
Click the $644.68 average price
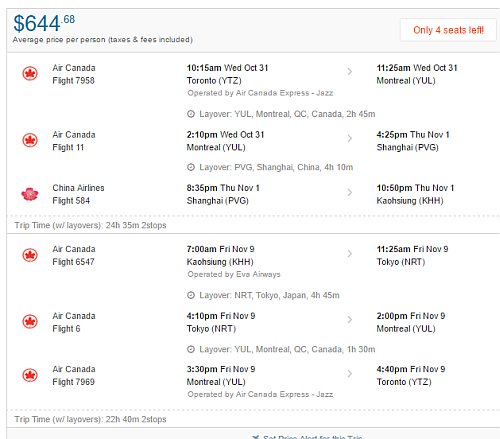(x=44, y=23)
